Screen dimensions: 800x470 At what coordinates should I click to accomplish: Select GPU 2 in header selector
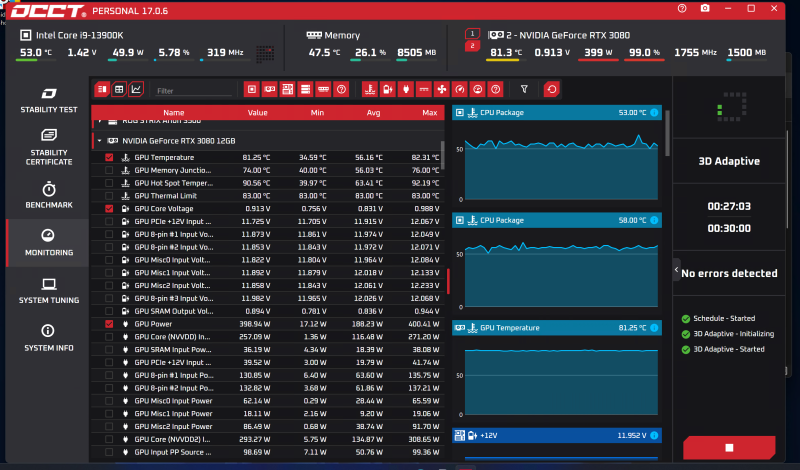coord(472,46)
